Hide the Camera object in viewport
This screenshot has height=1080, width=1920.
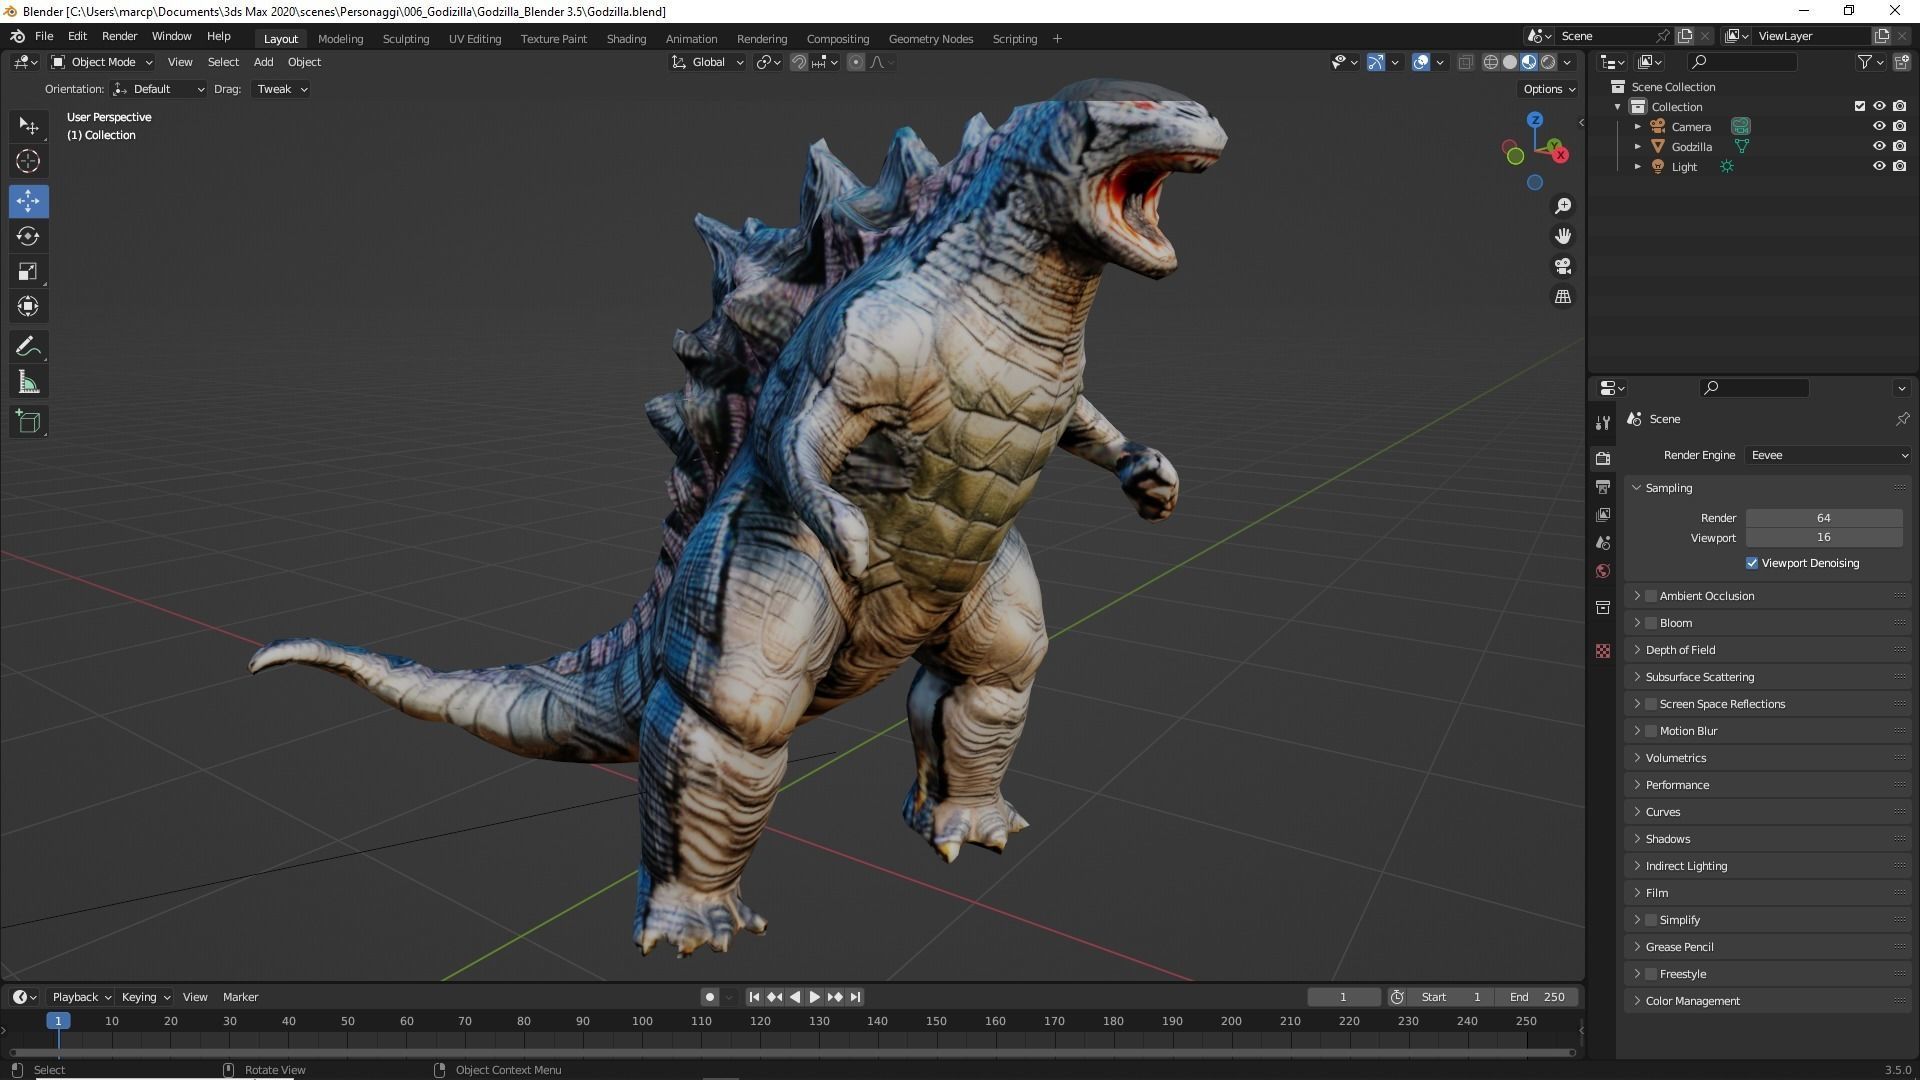click(x=1879, y=126)
